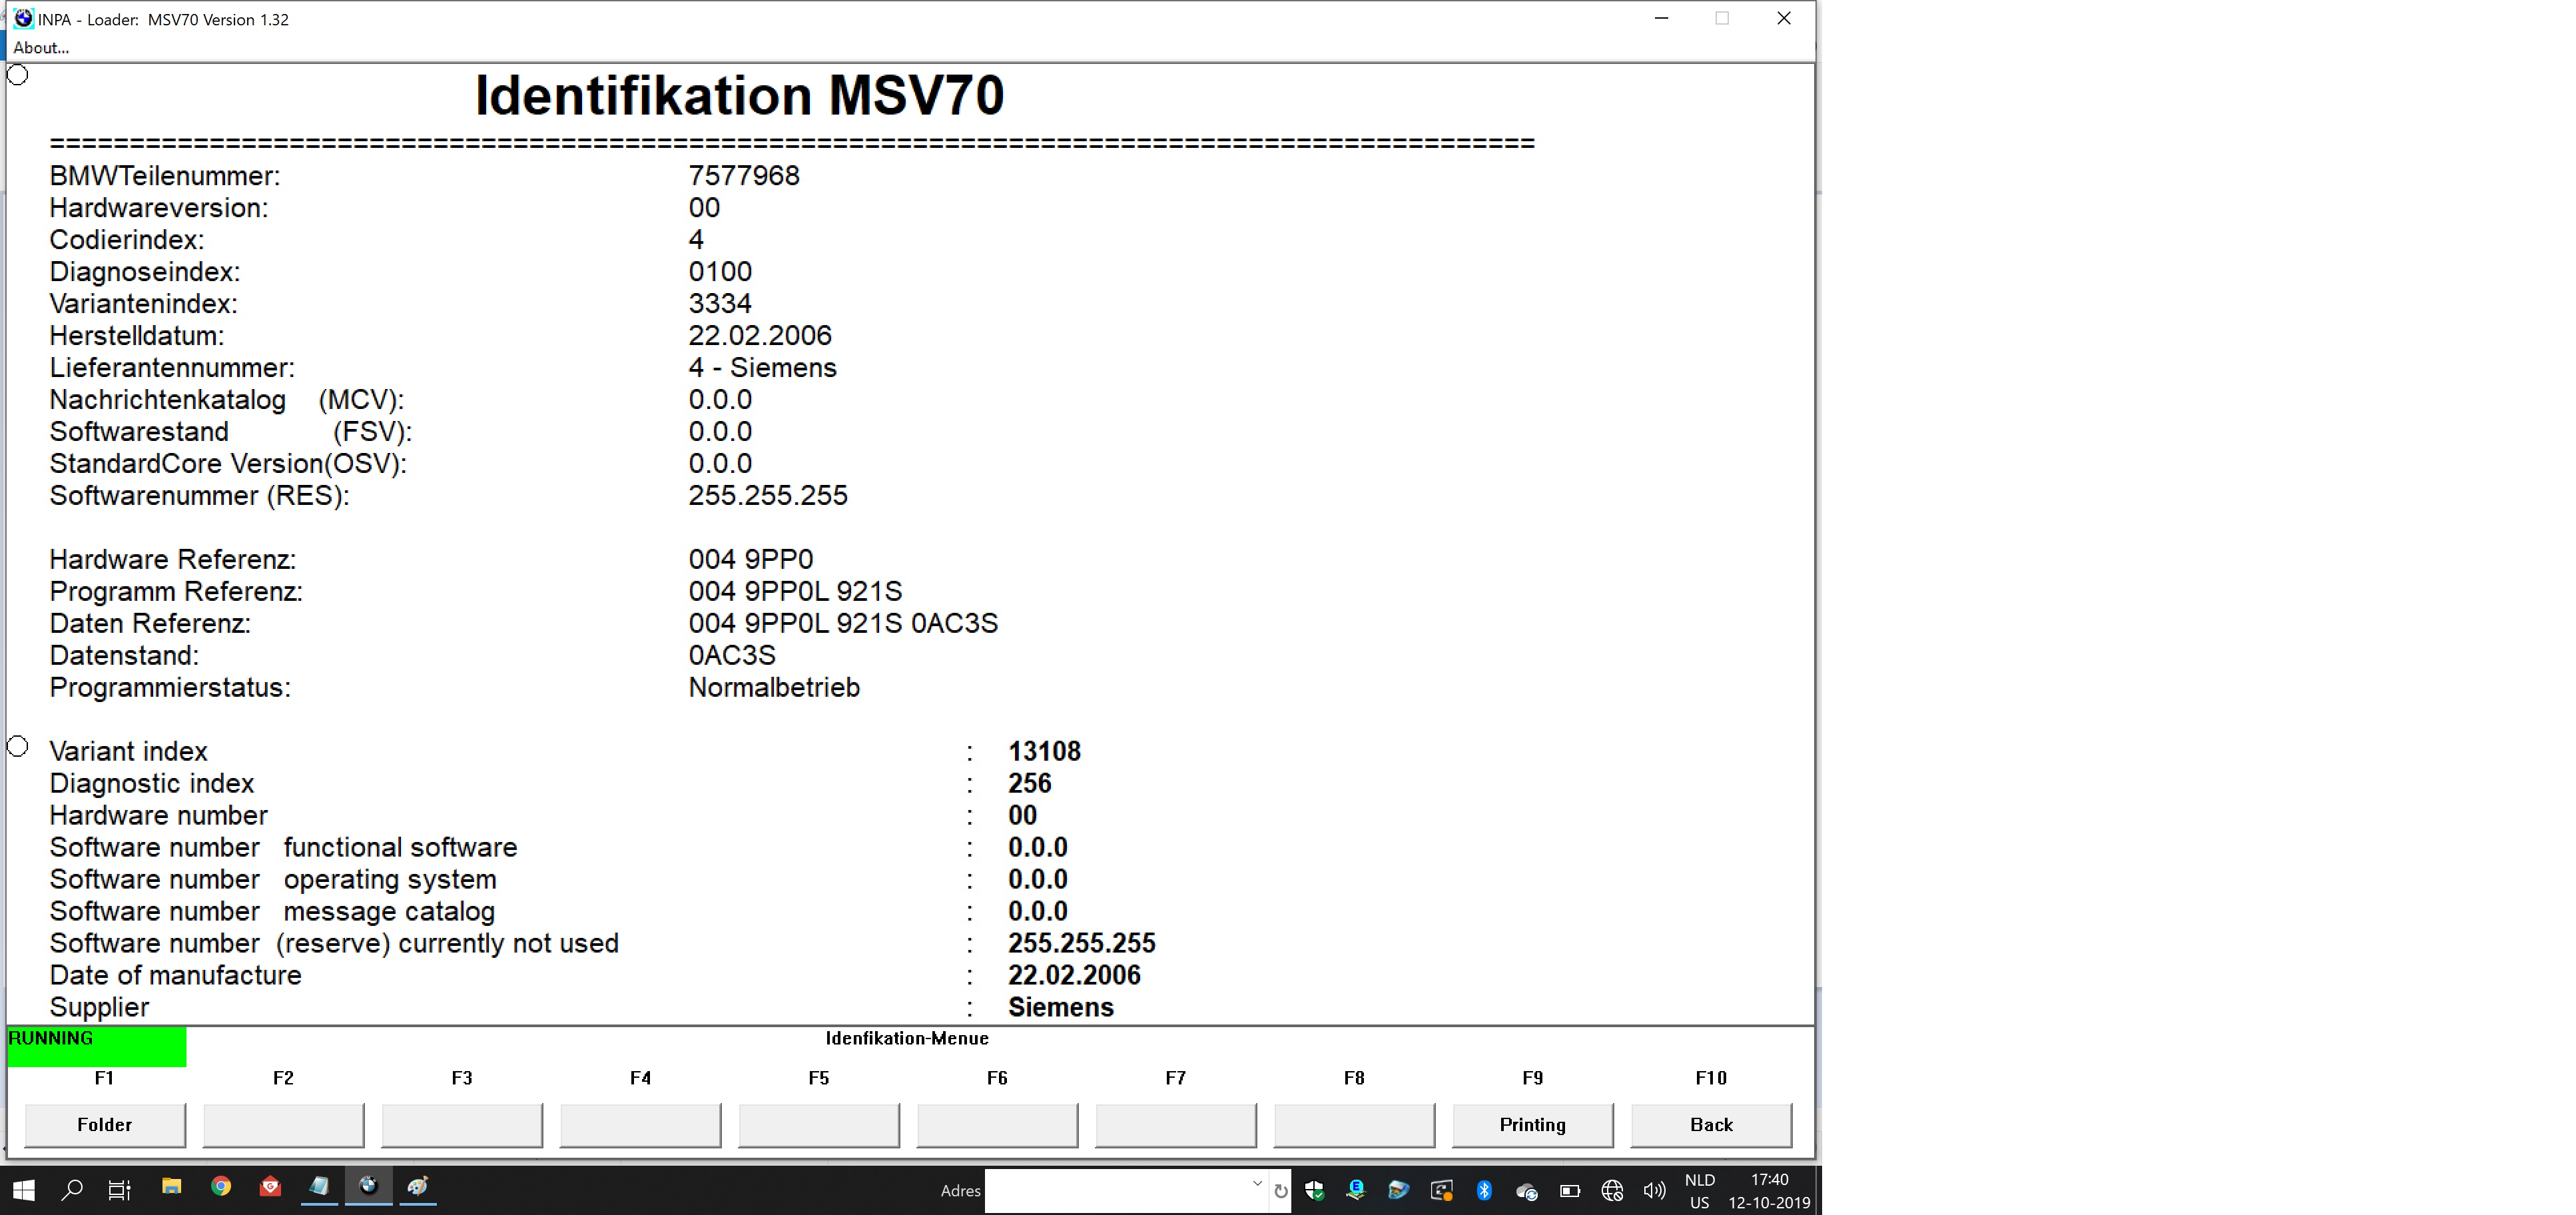Screen dimensions: 2576x1215
Task: Click the Back button under F10
Action: click(x=1711, y=1125)
